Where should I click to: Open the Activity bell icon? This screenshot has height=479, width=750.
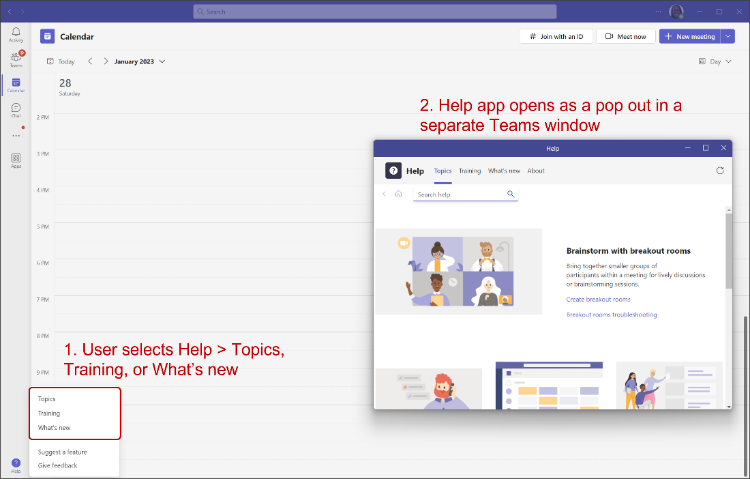pos(16,33)
